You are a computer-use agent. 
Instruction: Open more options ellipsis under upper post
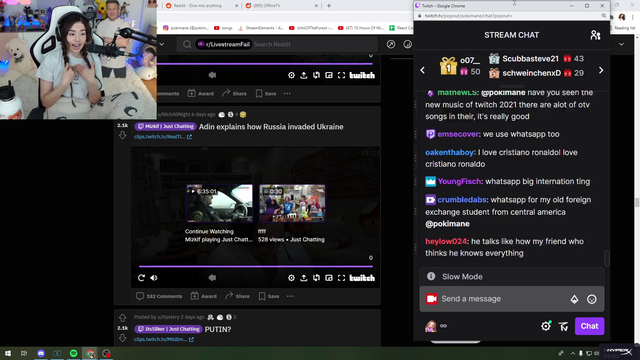tap(287, 93)
